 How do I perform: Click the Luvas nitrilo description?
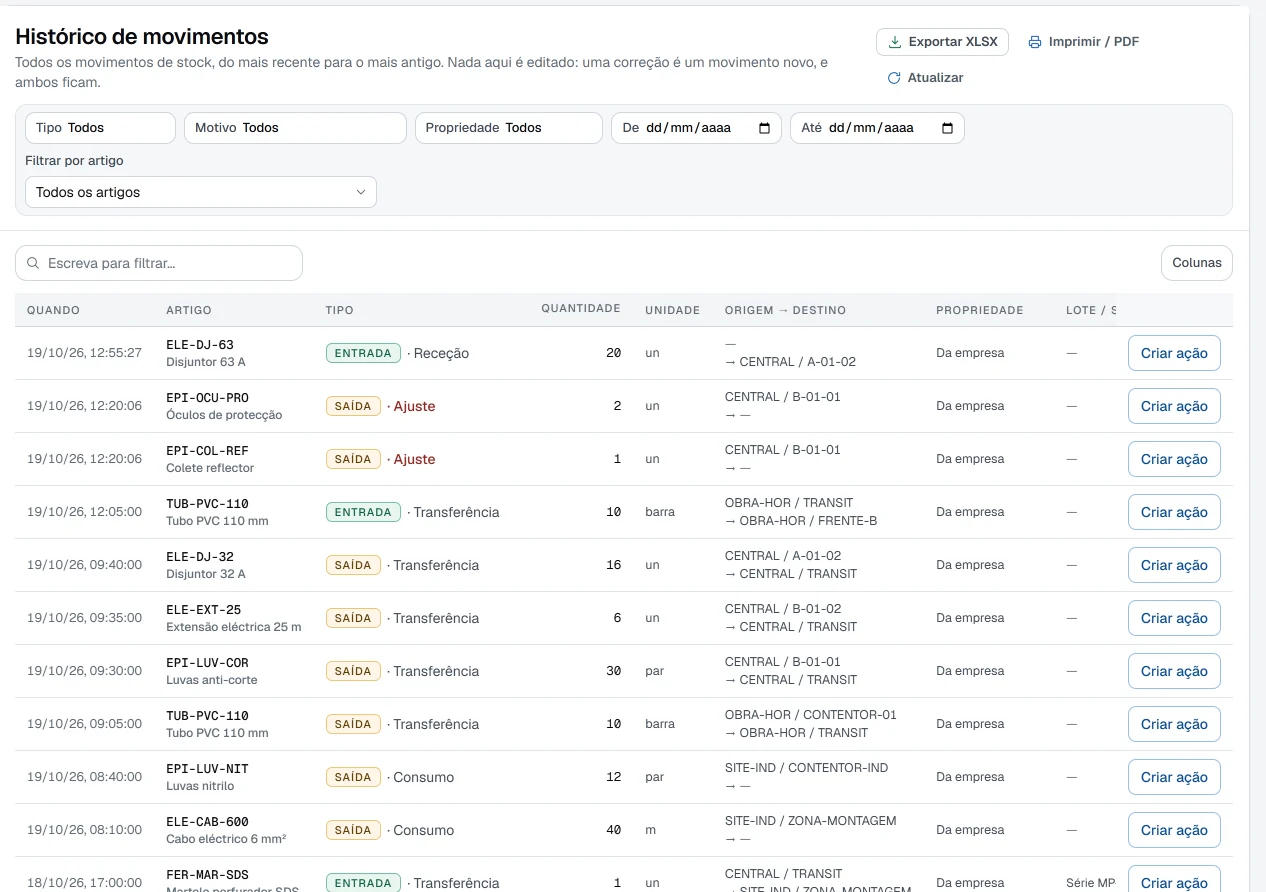click(200, 786)
